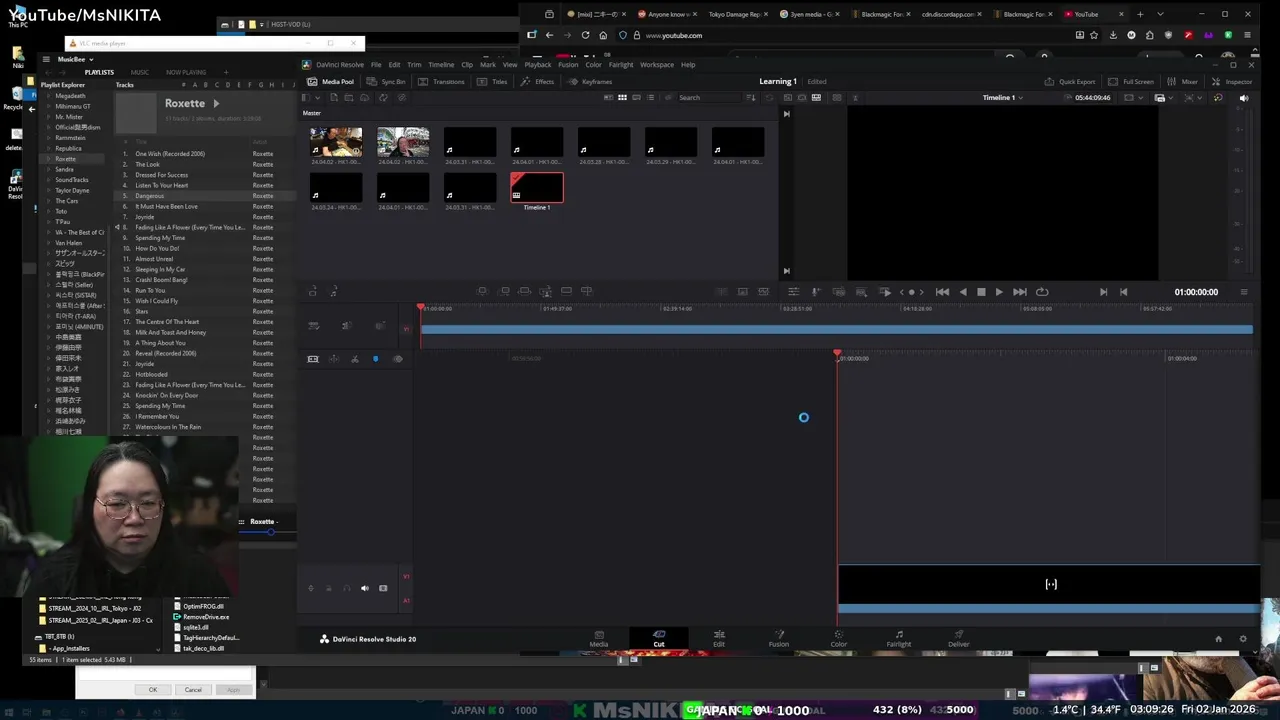Click the lower timeline red playhead
This screenshot has width=1280, height=720.
[x=838, y=354]
